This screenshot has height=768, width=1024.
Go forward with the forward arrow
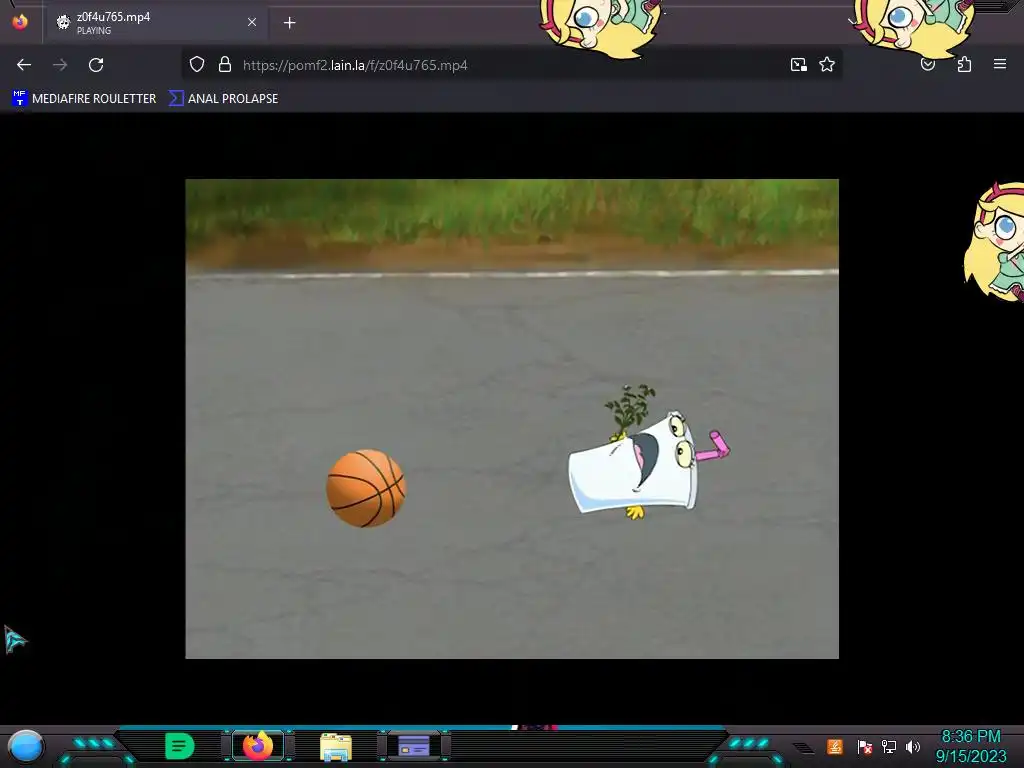click(x=60, y=65)
